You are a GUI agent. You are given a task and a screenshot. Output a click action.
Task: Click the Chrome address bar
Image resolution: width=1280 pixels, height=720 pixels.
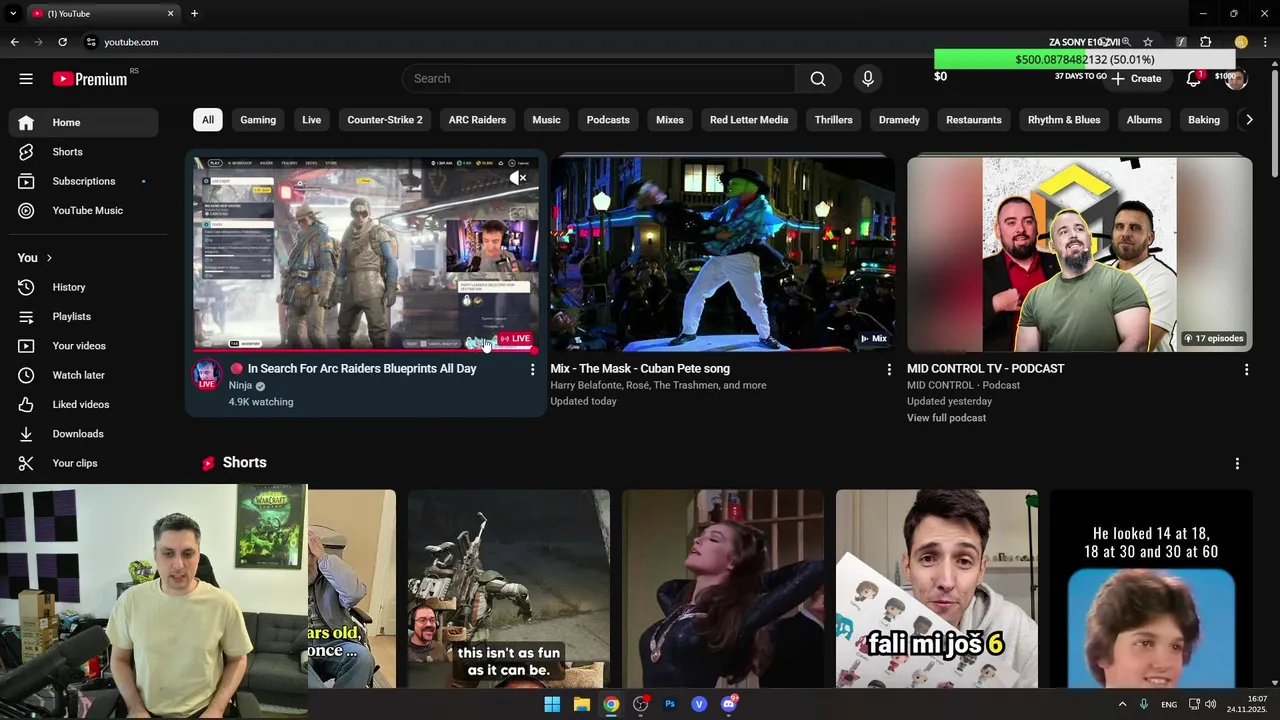tap(560, 42)
